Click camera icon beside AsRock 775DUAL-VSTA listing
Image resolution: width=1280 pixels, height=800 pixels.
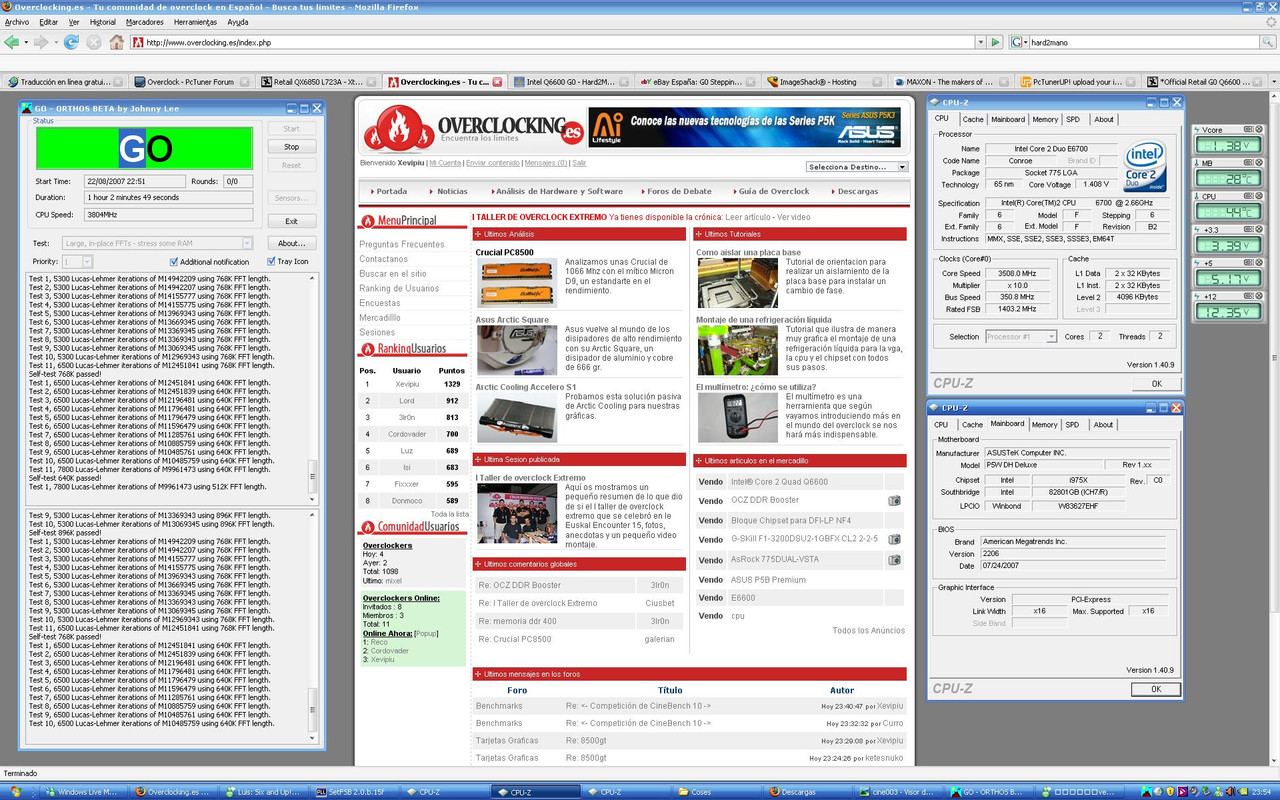894,560
